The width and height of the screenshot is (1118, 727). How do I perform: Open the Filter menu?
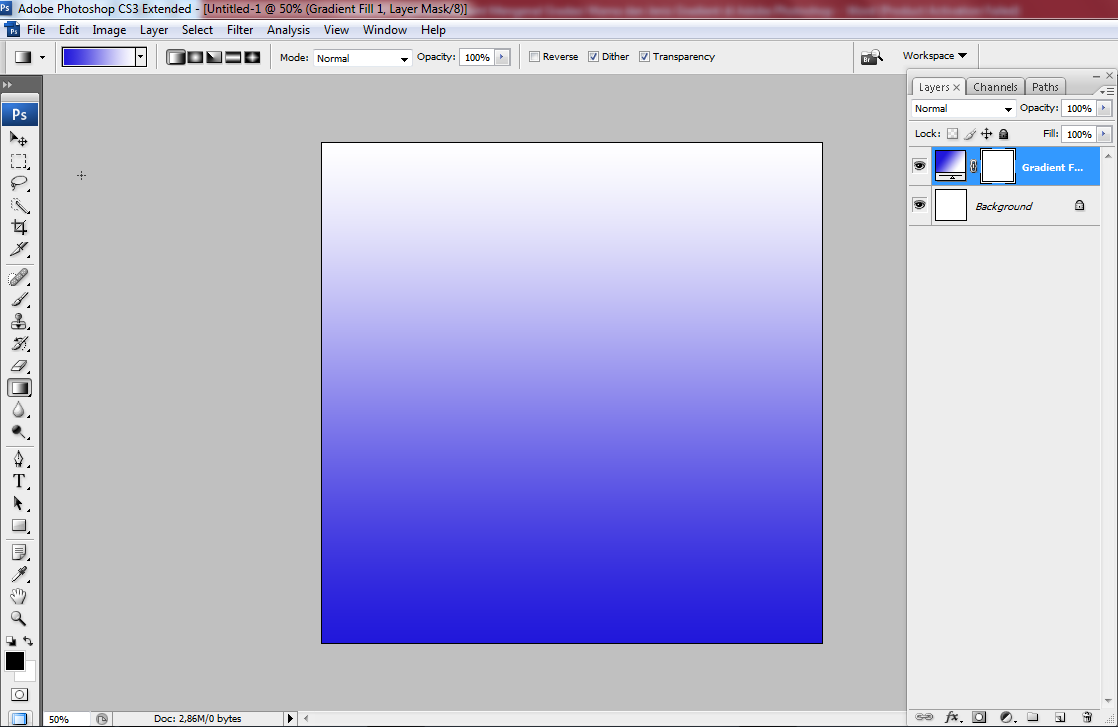pyautogui.click(x=240, y=29)
